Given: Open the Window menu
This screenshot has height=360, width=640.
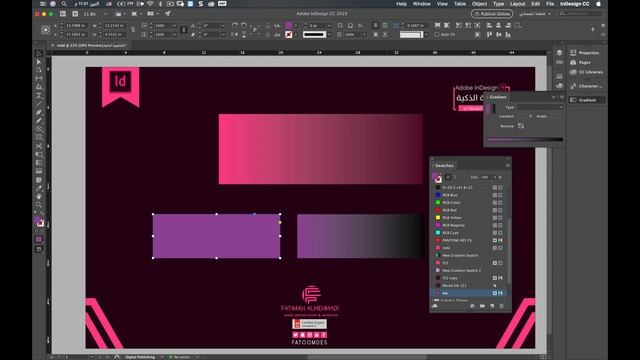Looking at the screenshot, I should pyautogui.click(x=422, y=4).
